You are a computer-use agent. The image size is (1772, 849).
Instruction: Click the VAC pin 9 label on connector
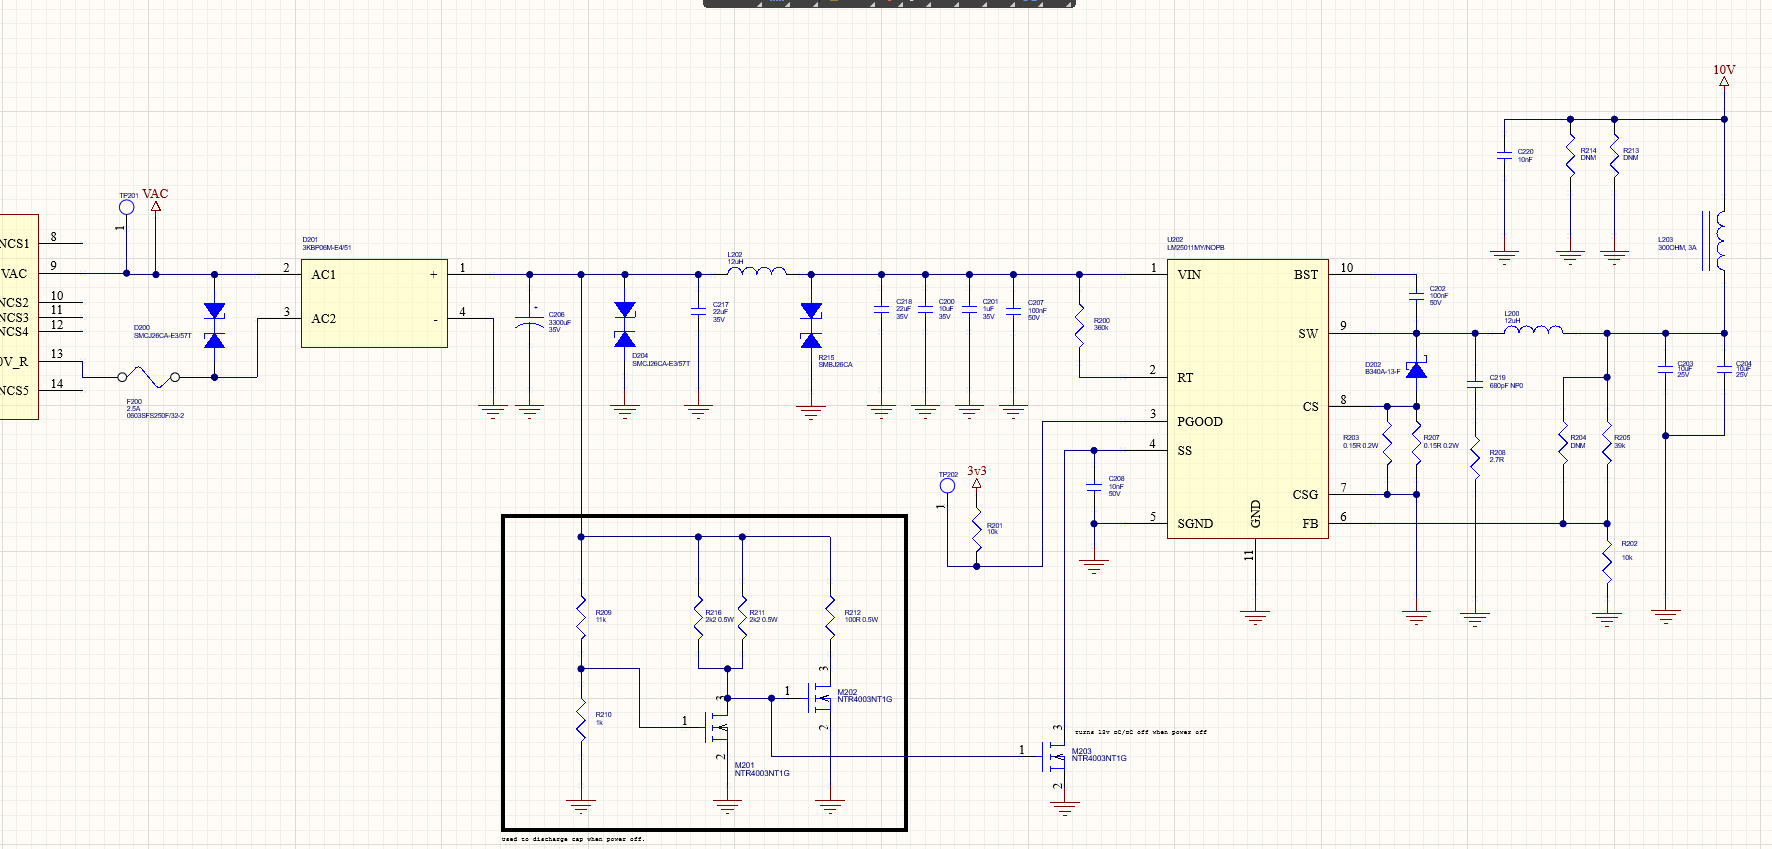click(15, 274)
